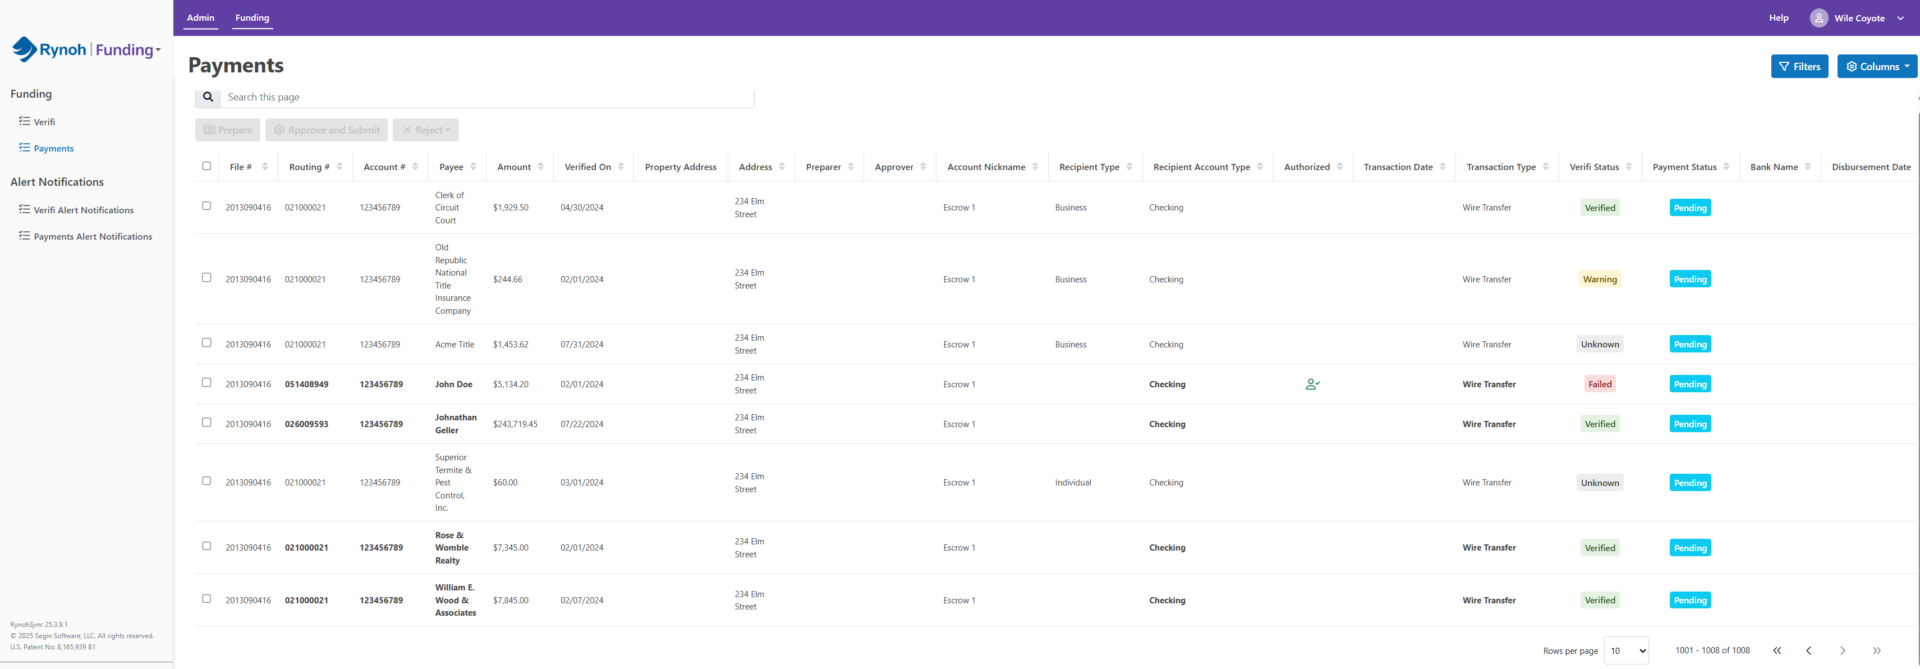Go to the first page of results
The image size is (1920, 669).
[1777, 651]
